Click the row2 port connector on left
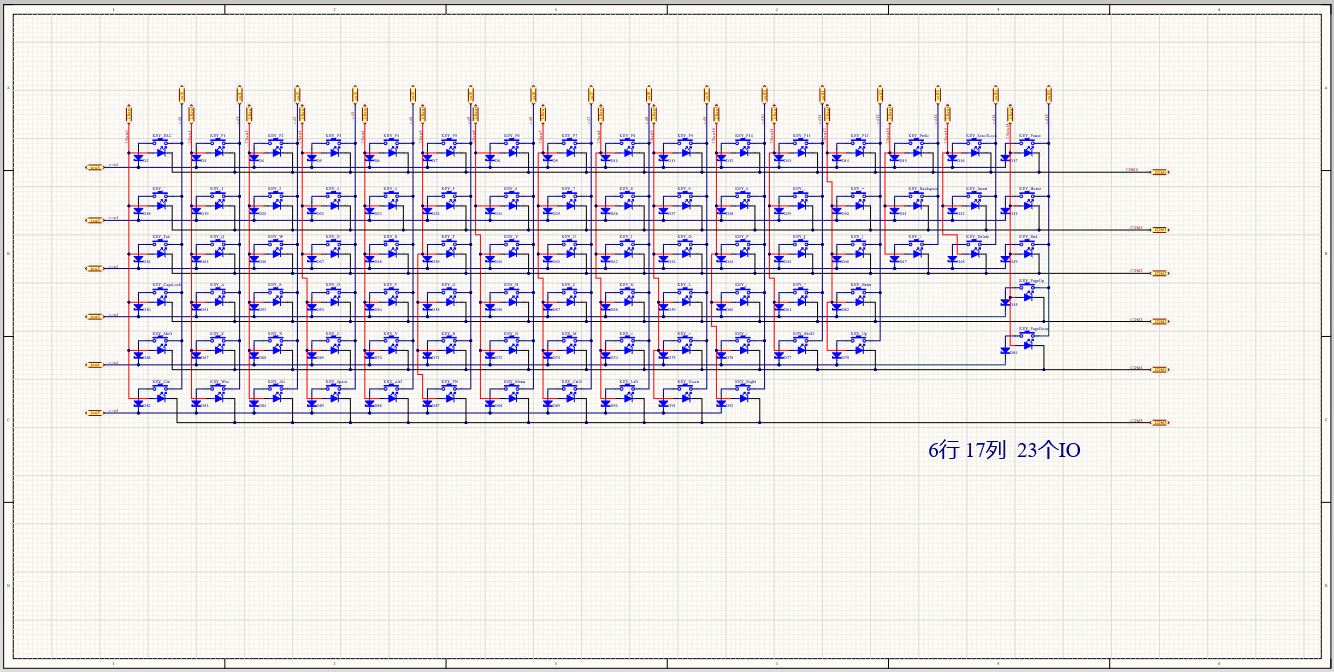The image size is (1334, 672). click(x=95, y=268)
